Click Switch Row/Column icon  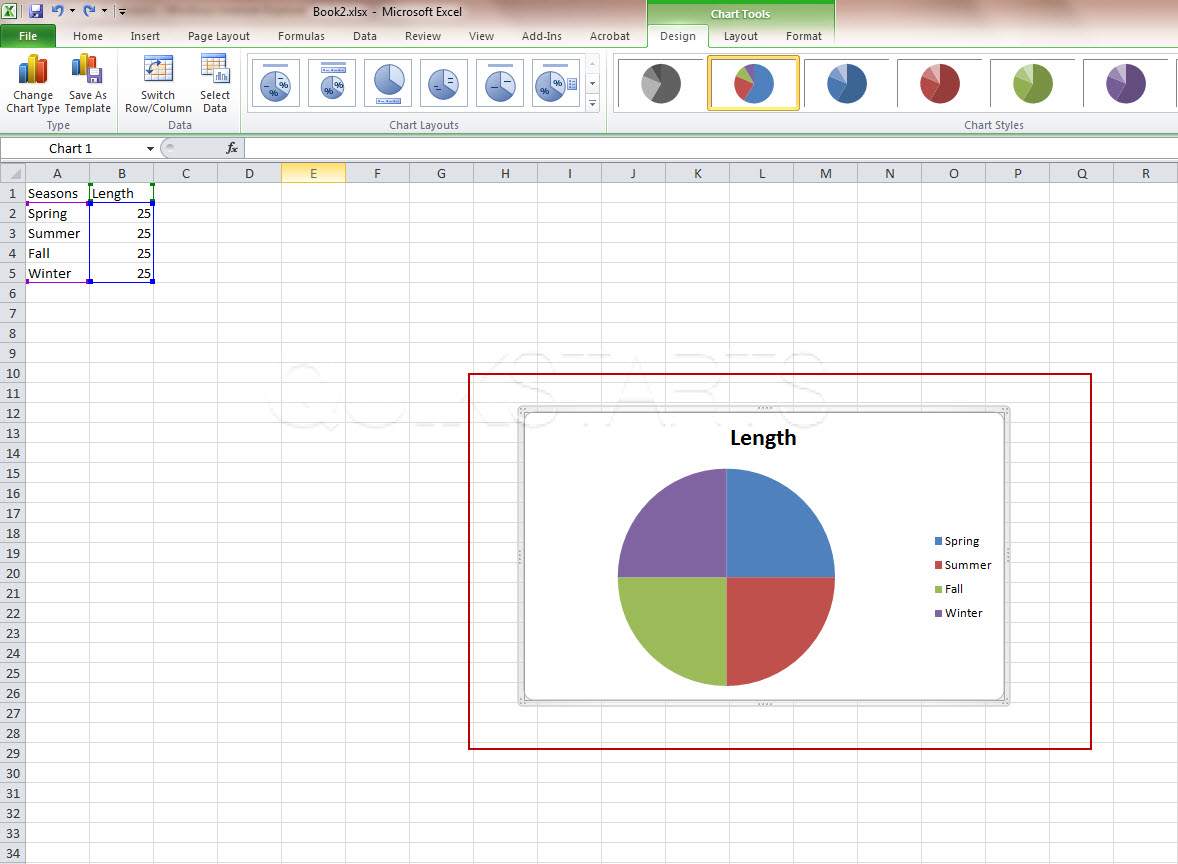(158, 84)
